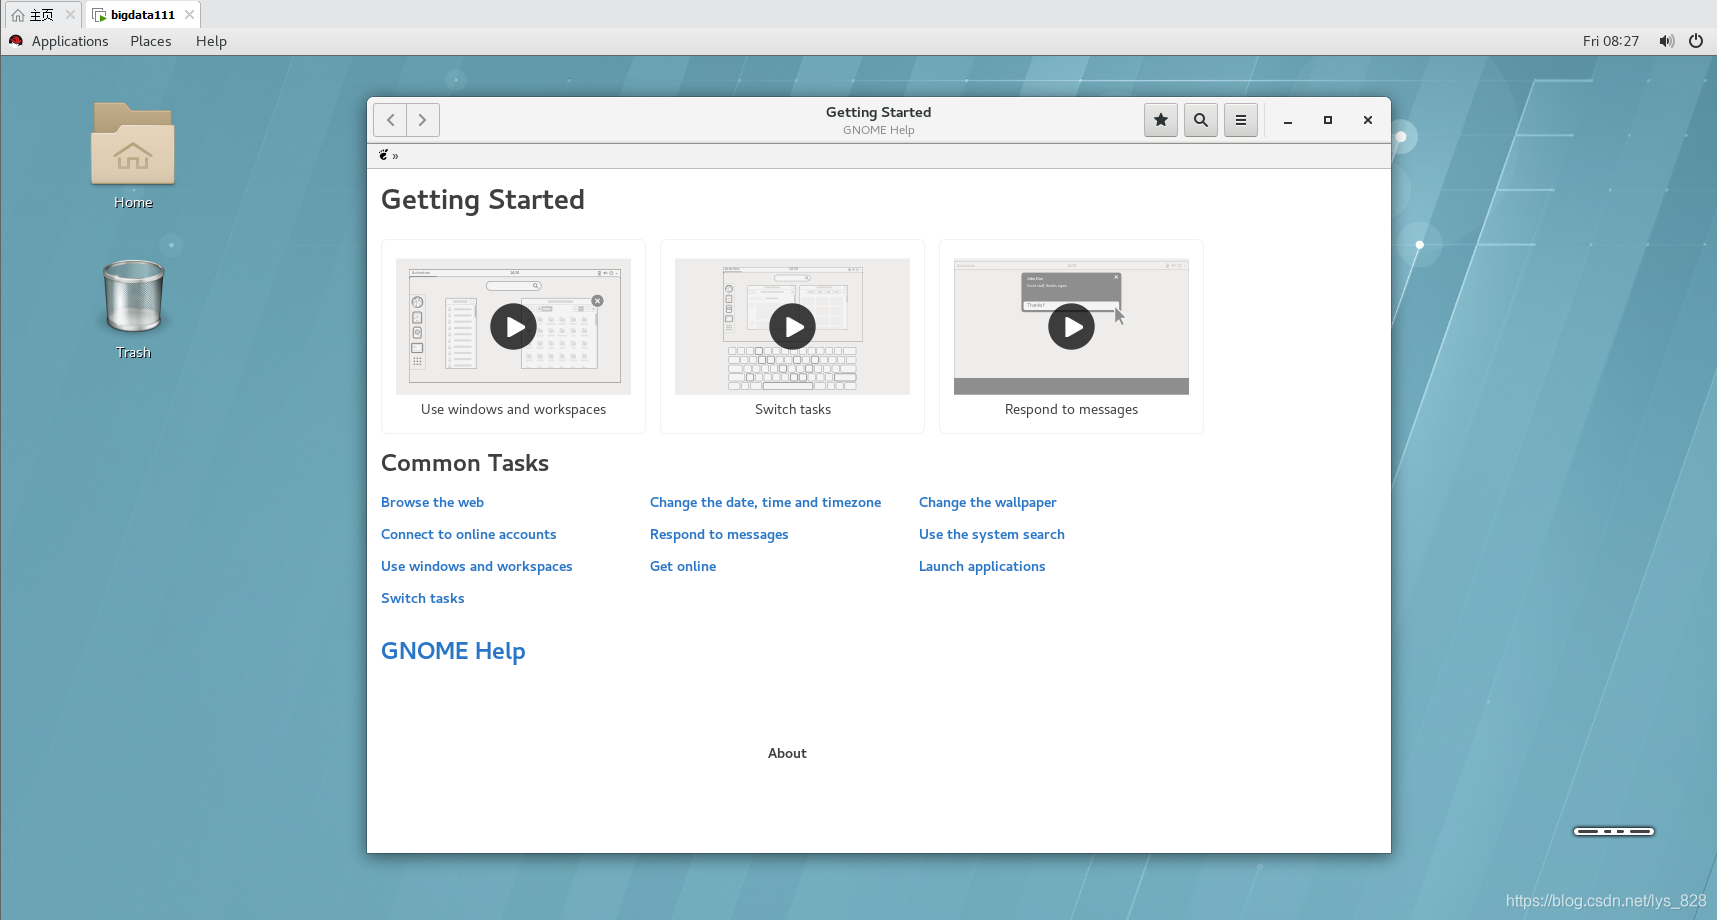Close the 主页 tab
The width and height of the screenshot is (1717, 920).
70,15
